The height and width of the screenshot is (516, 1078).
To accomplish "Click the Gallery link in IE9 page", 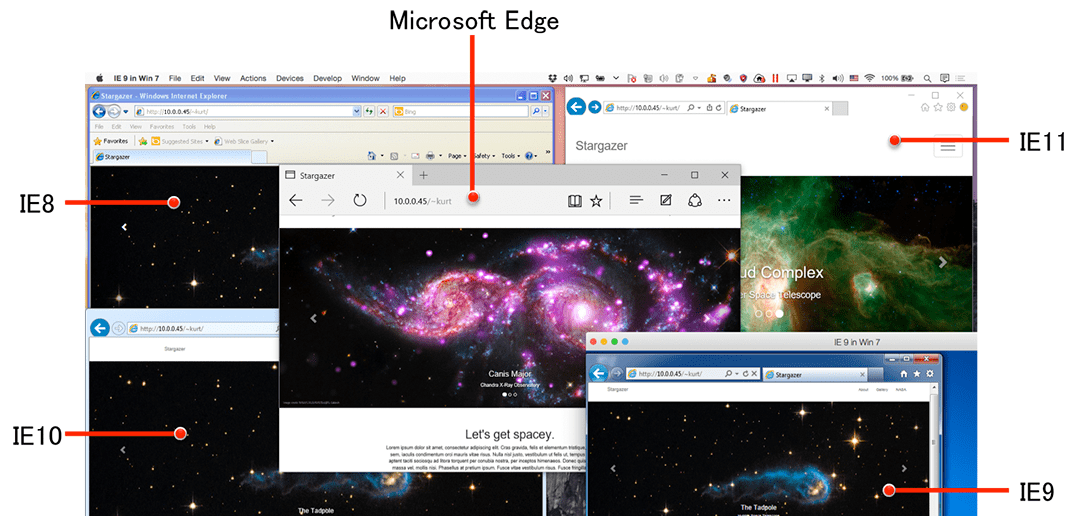I will (x=881, y=390).
